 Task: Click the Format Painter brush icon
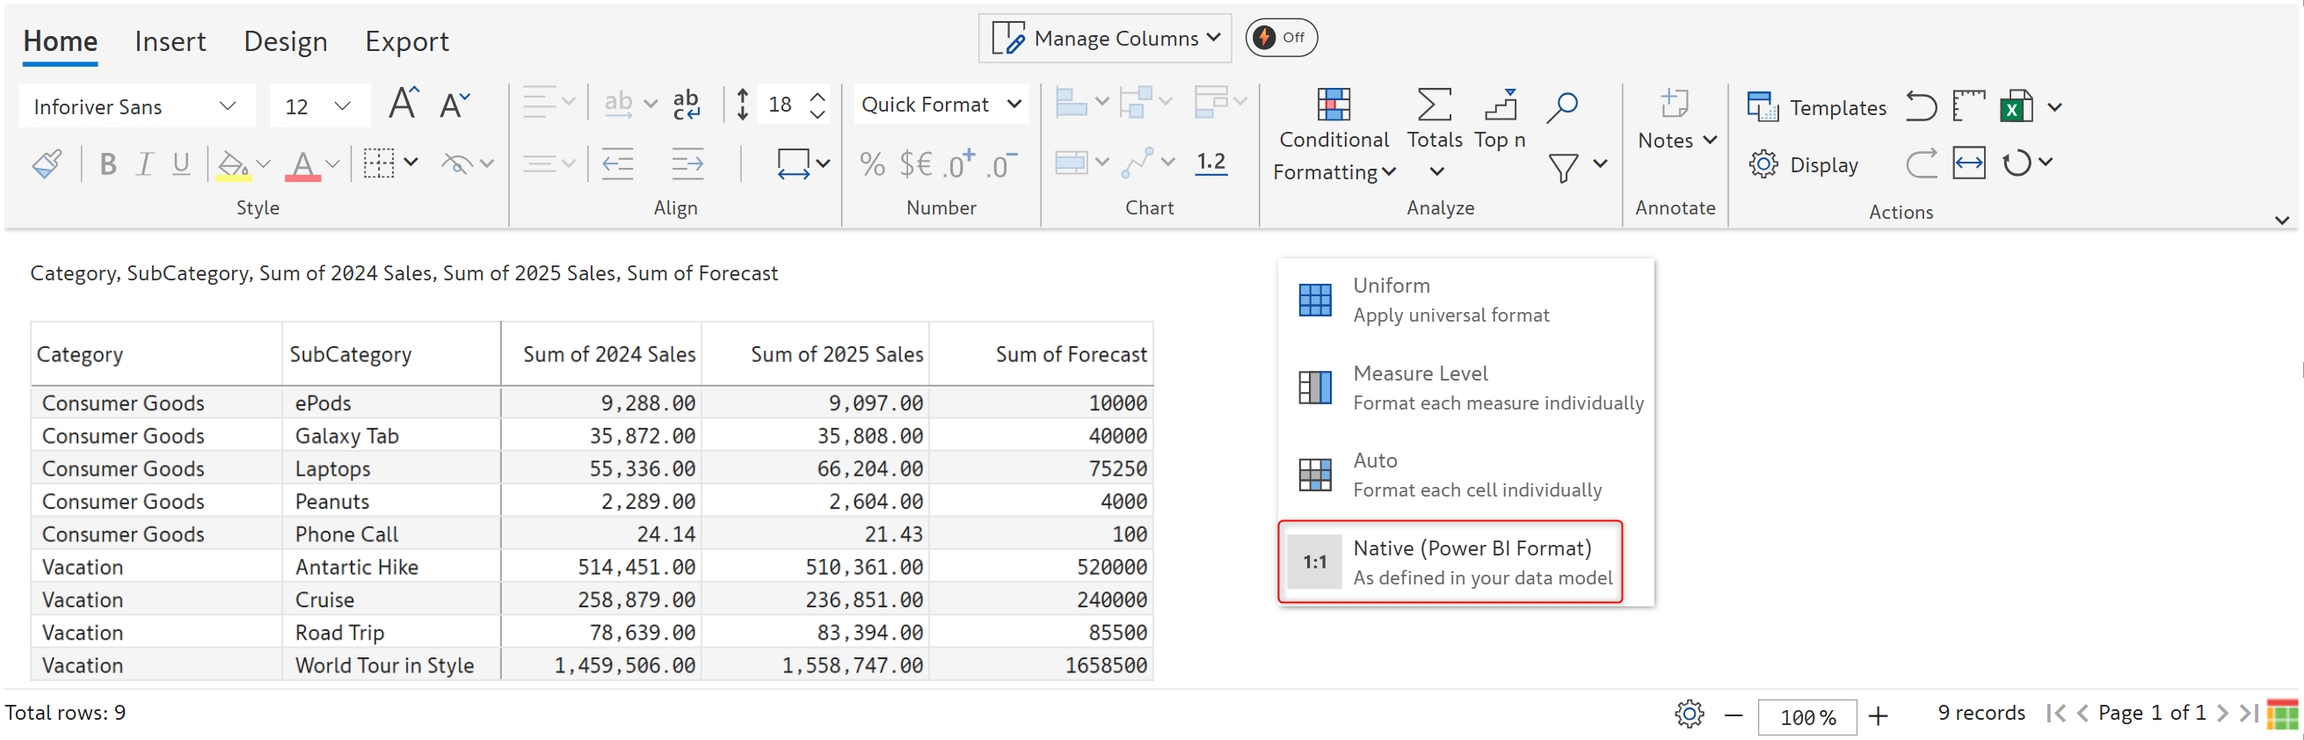pos(47,164)
